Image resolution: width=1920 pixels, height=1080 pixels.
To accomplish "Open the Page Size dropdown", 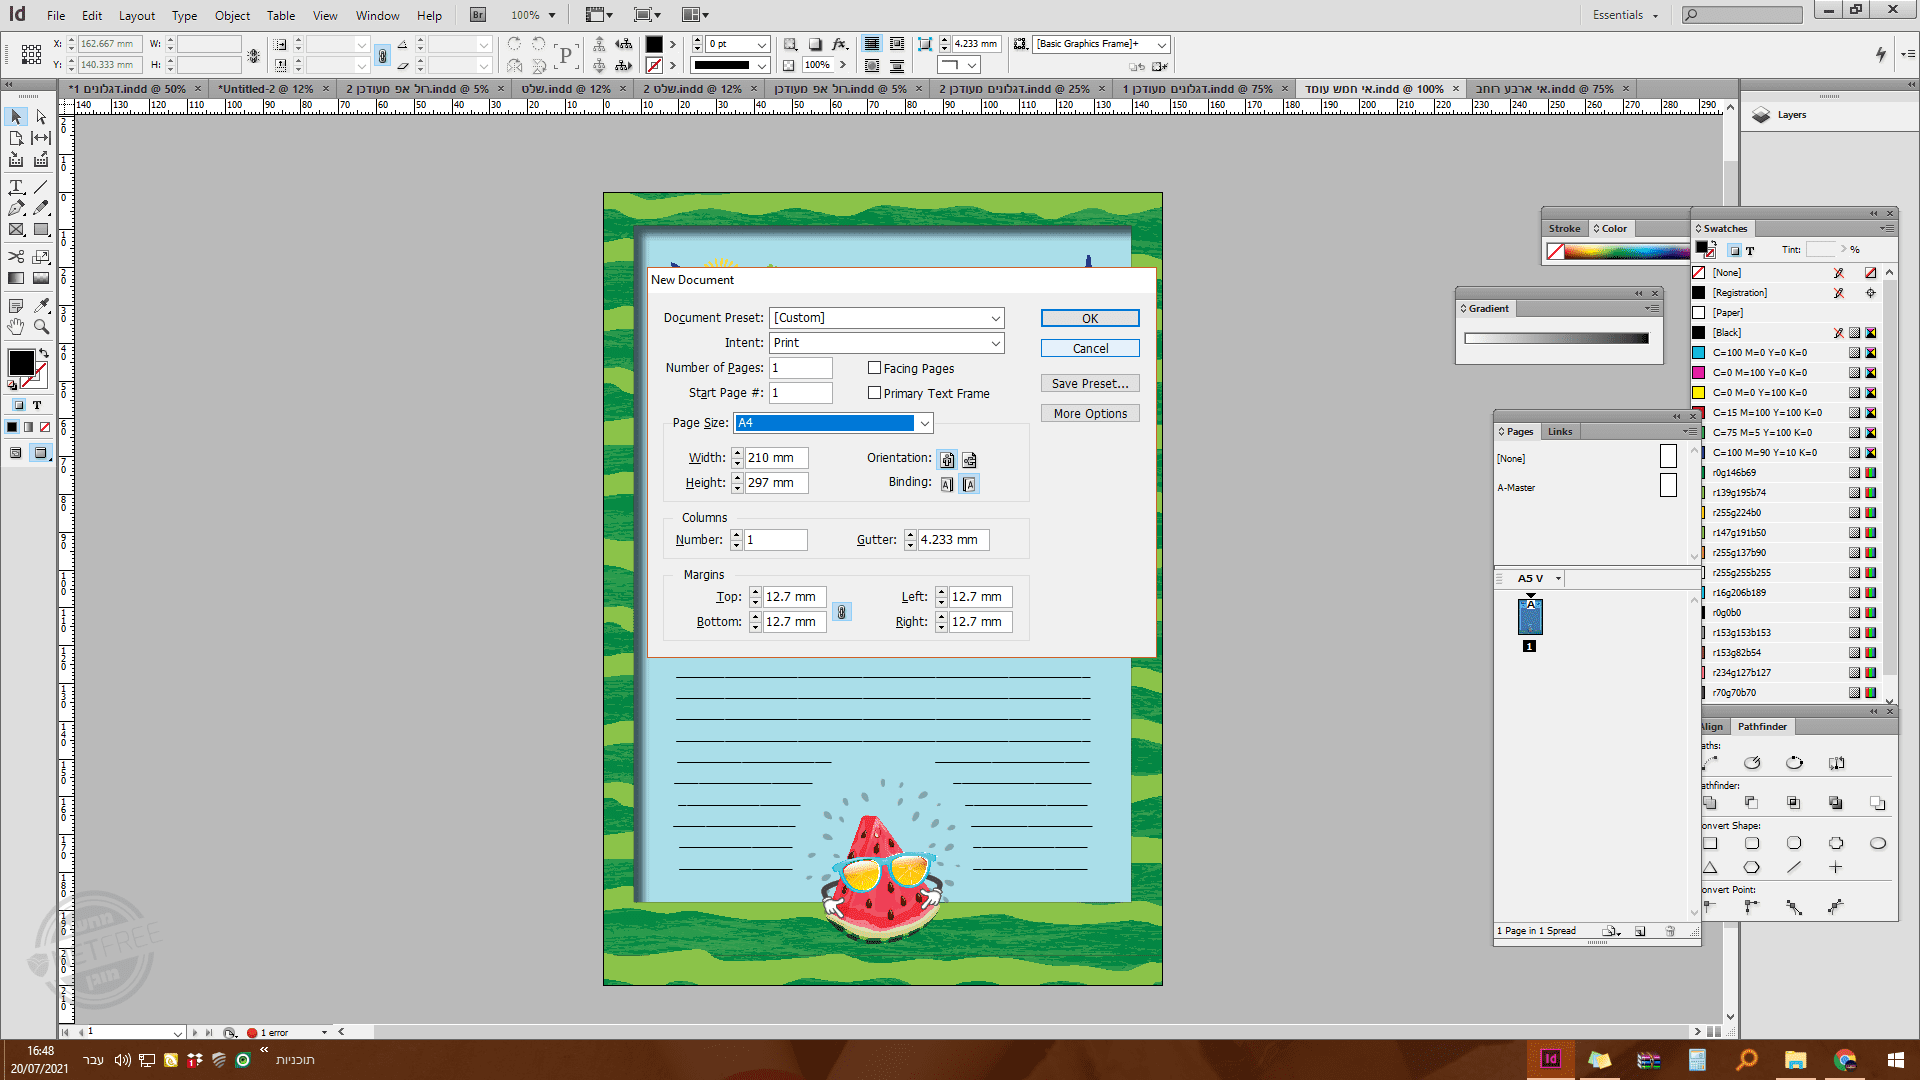I will click(x=925, y=423).
